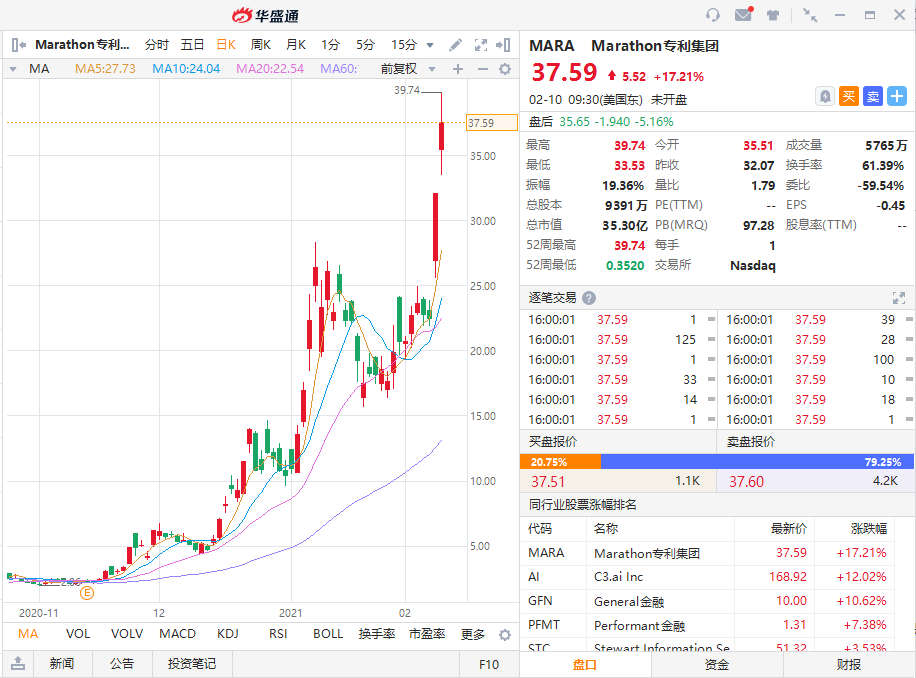This screenshot has height=678, width=916.
Task: Switch to intraday time-share chart
Action: click(x=157, y=44)
